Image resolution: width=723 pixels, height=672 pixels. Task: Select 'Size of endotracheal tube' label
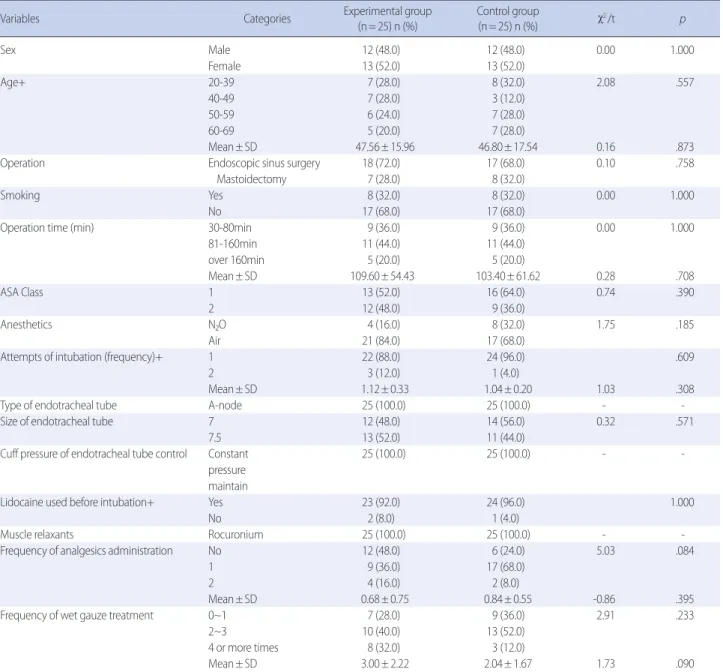(x=56, y=421)
